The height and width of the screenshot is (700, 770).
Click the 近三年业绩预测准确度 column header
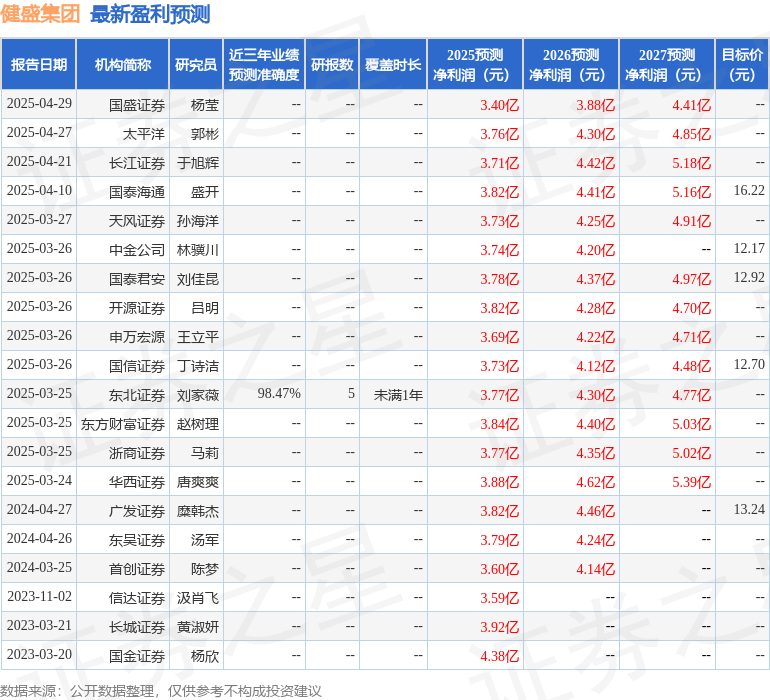click(264, 64)
